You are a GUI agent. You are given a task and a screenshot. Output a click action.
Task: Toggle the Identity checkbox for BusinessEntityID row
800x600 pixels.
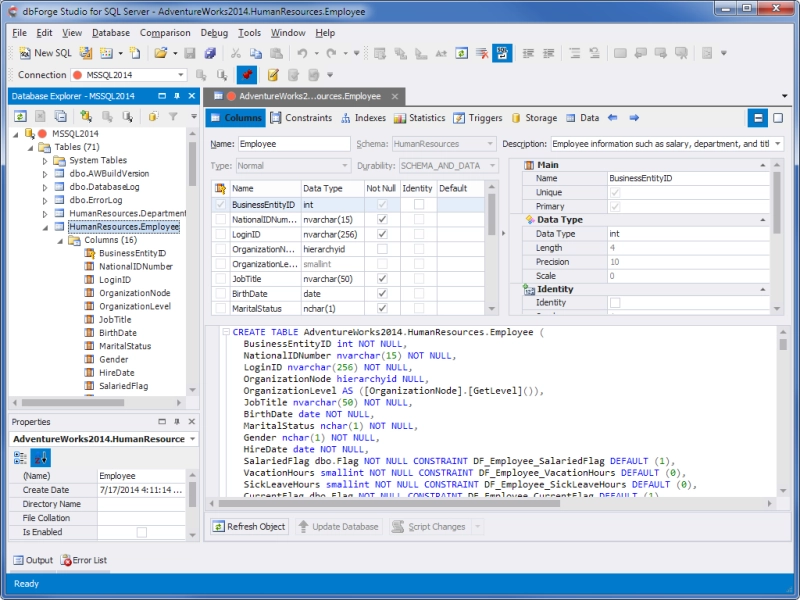pos(419,204)
